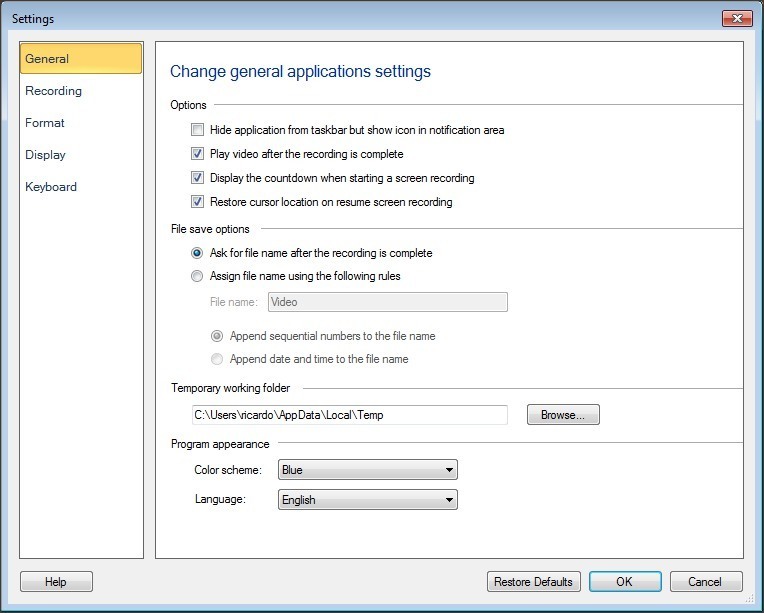Open the Language dropdown list
This screenshot has width=764, height=613.
(x=367, y=500)
